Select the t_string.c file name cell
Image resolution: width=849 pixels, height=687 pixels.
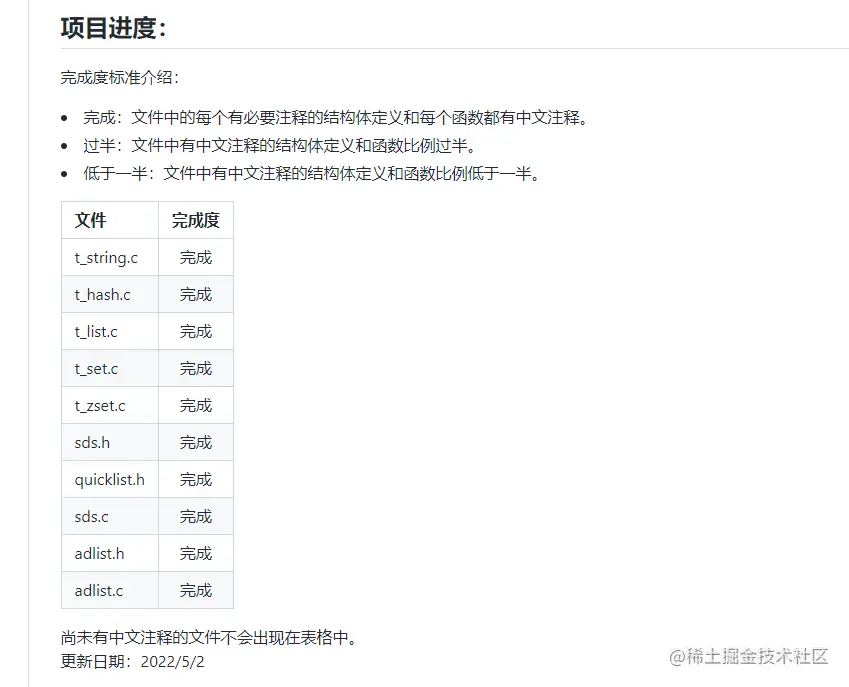[105, 257]
